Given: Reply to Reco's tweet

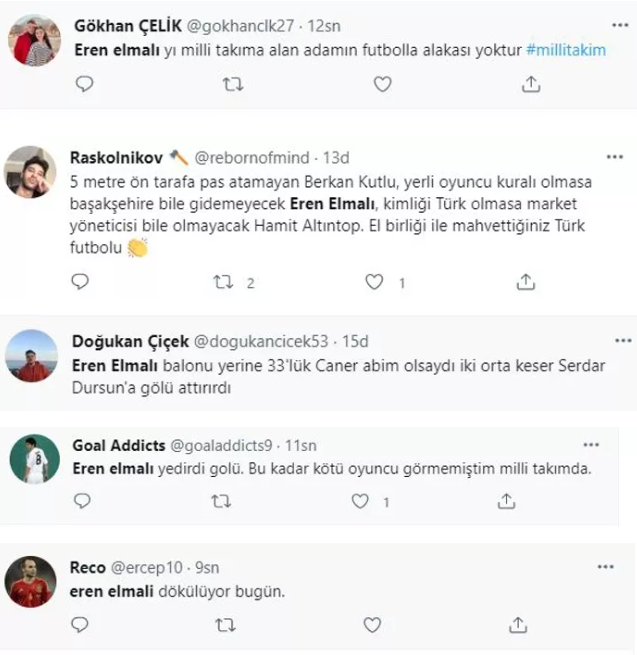Looking at the screenshot, I should [85, 625].
